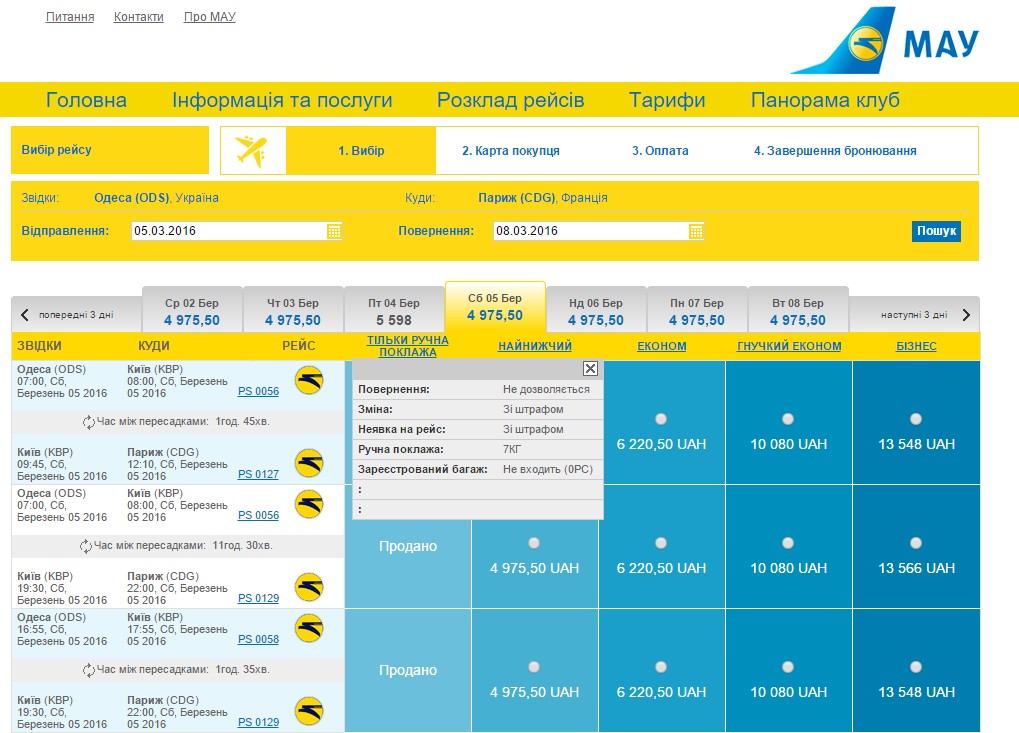The width and height of the screenshot is (1019, 733).
Task: Open the Контакти link
Action: [x=138, y=17]
